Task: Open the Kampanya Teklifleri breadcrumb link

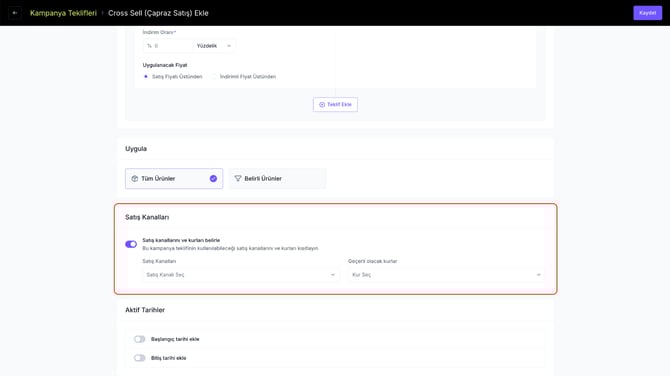Action: coord(63,13)
